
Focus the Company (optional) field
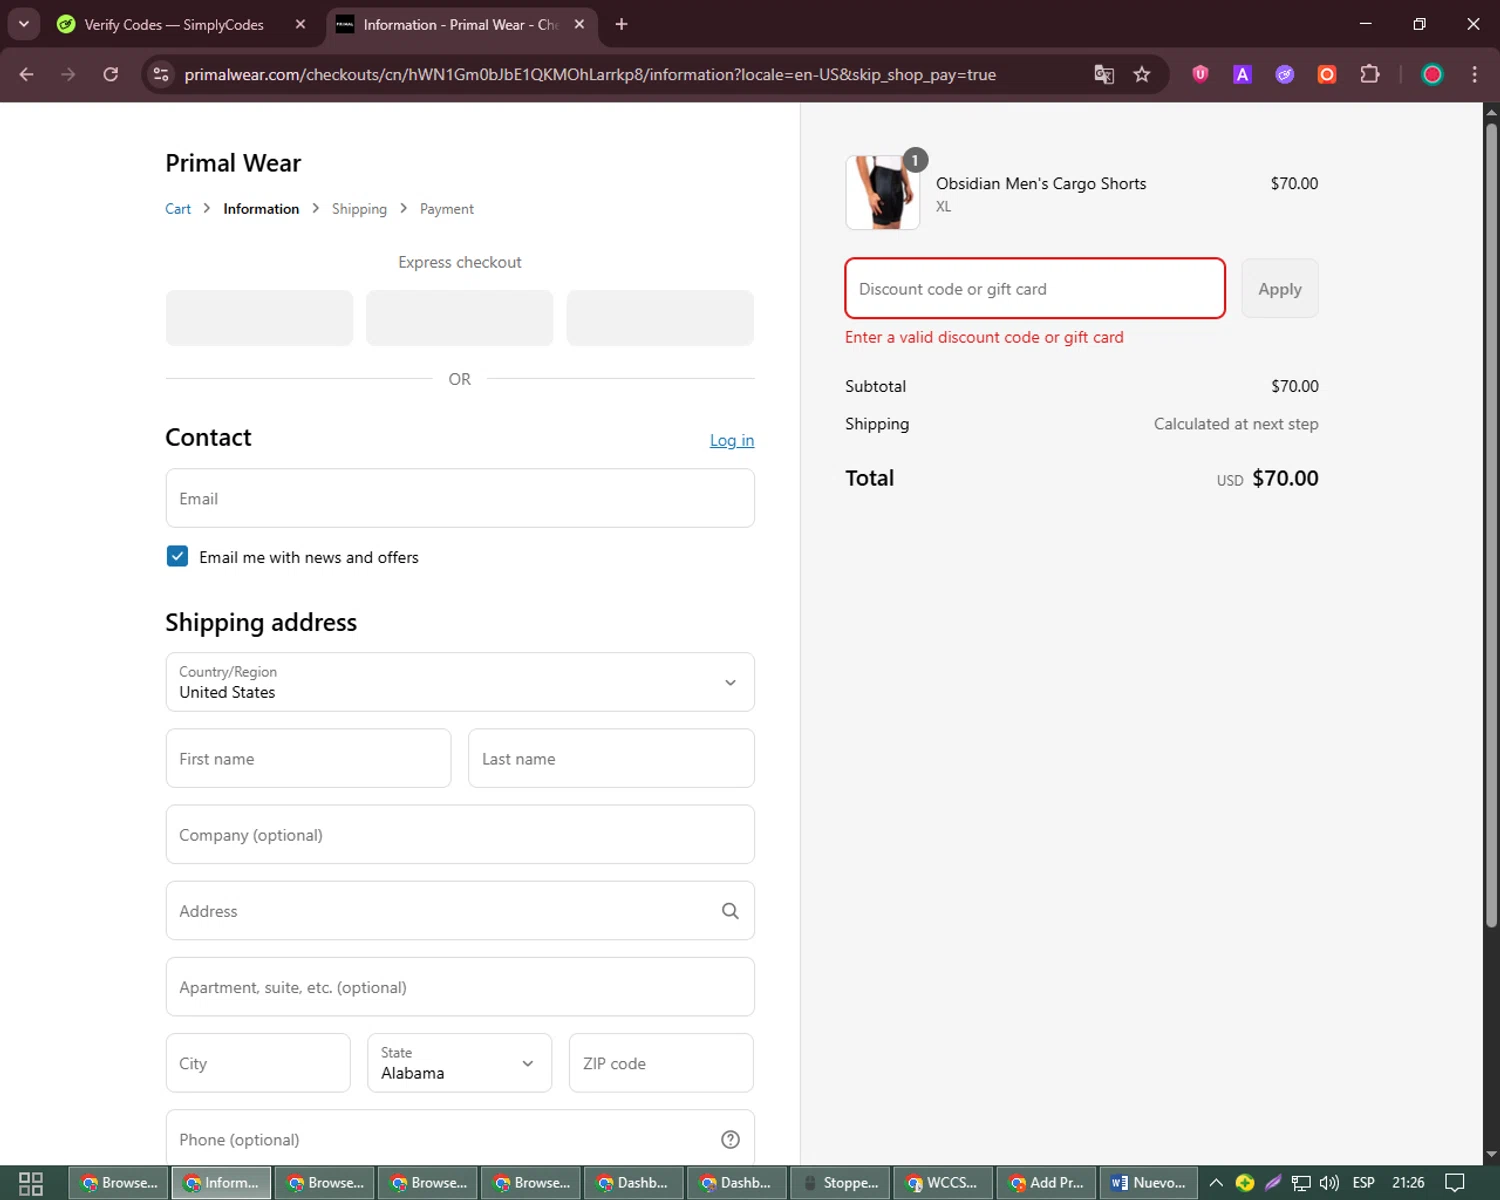click(460, 834)
